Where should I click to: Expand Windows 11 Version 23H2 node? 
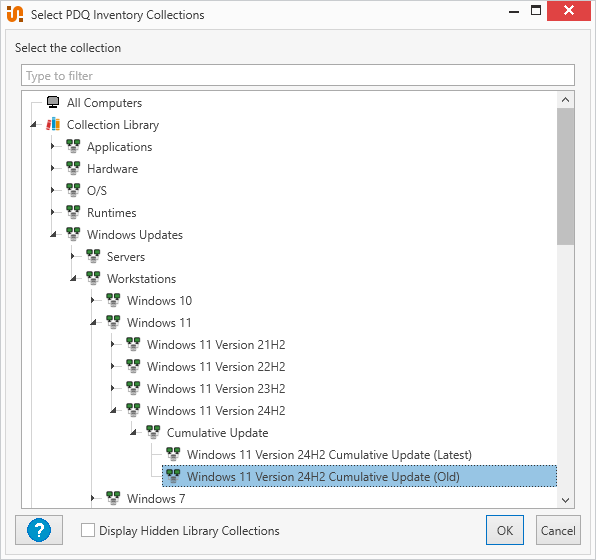pos(113,389)
